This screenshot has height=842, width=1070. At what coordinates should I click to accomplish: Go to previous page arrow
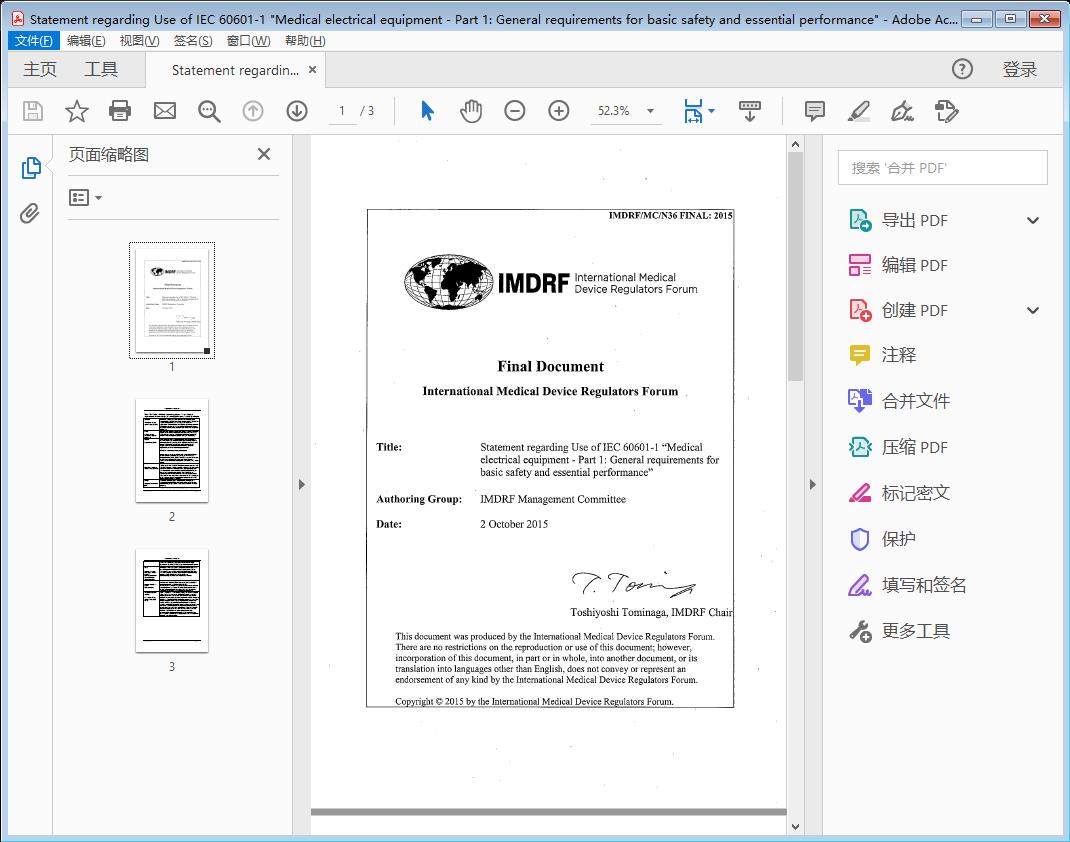[253, 111]
